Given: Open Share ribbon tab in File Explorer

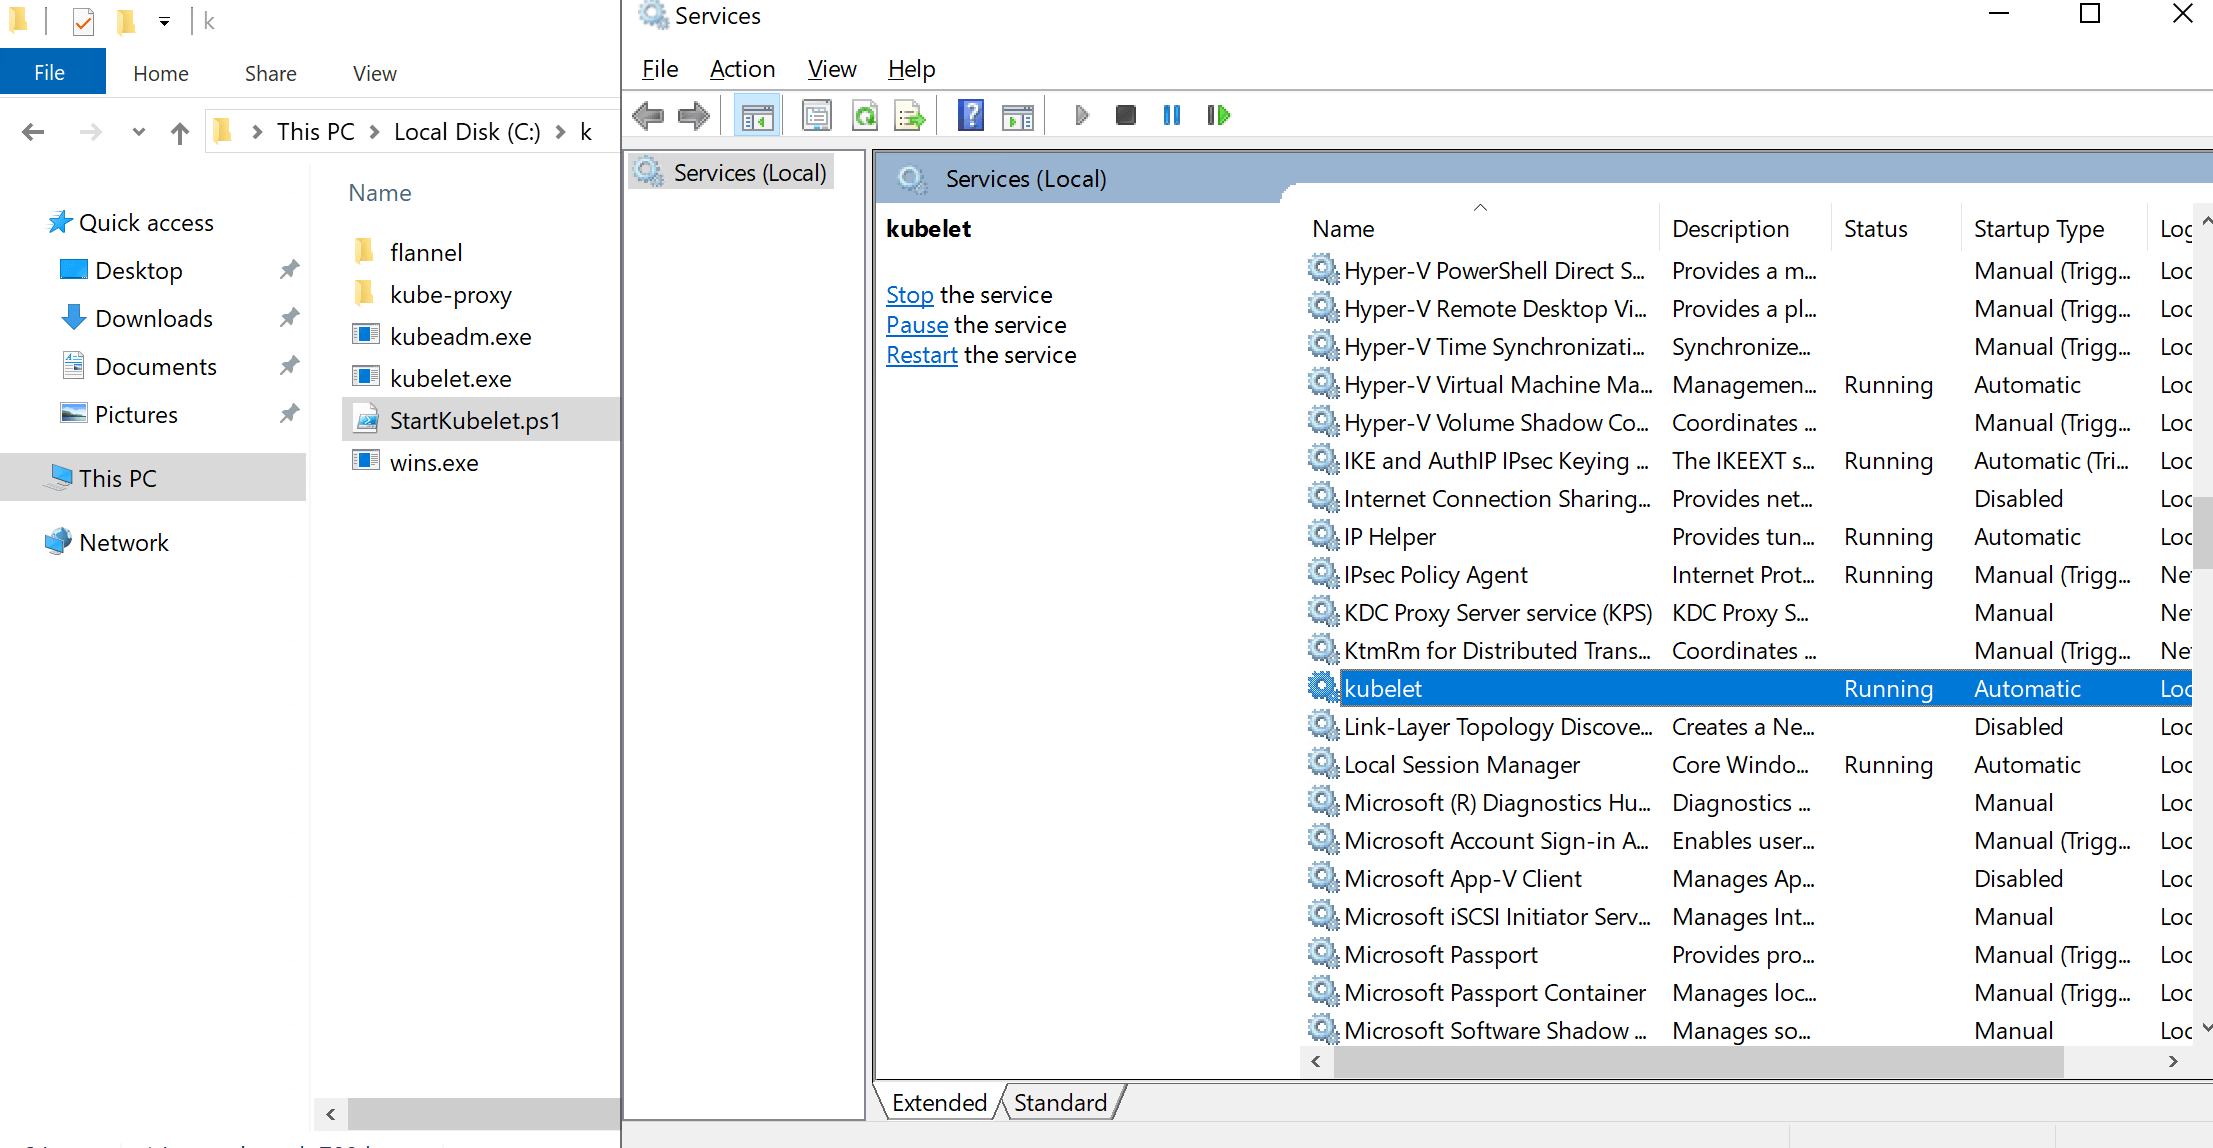Looking at the screenshot, I should (270, 73).
